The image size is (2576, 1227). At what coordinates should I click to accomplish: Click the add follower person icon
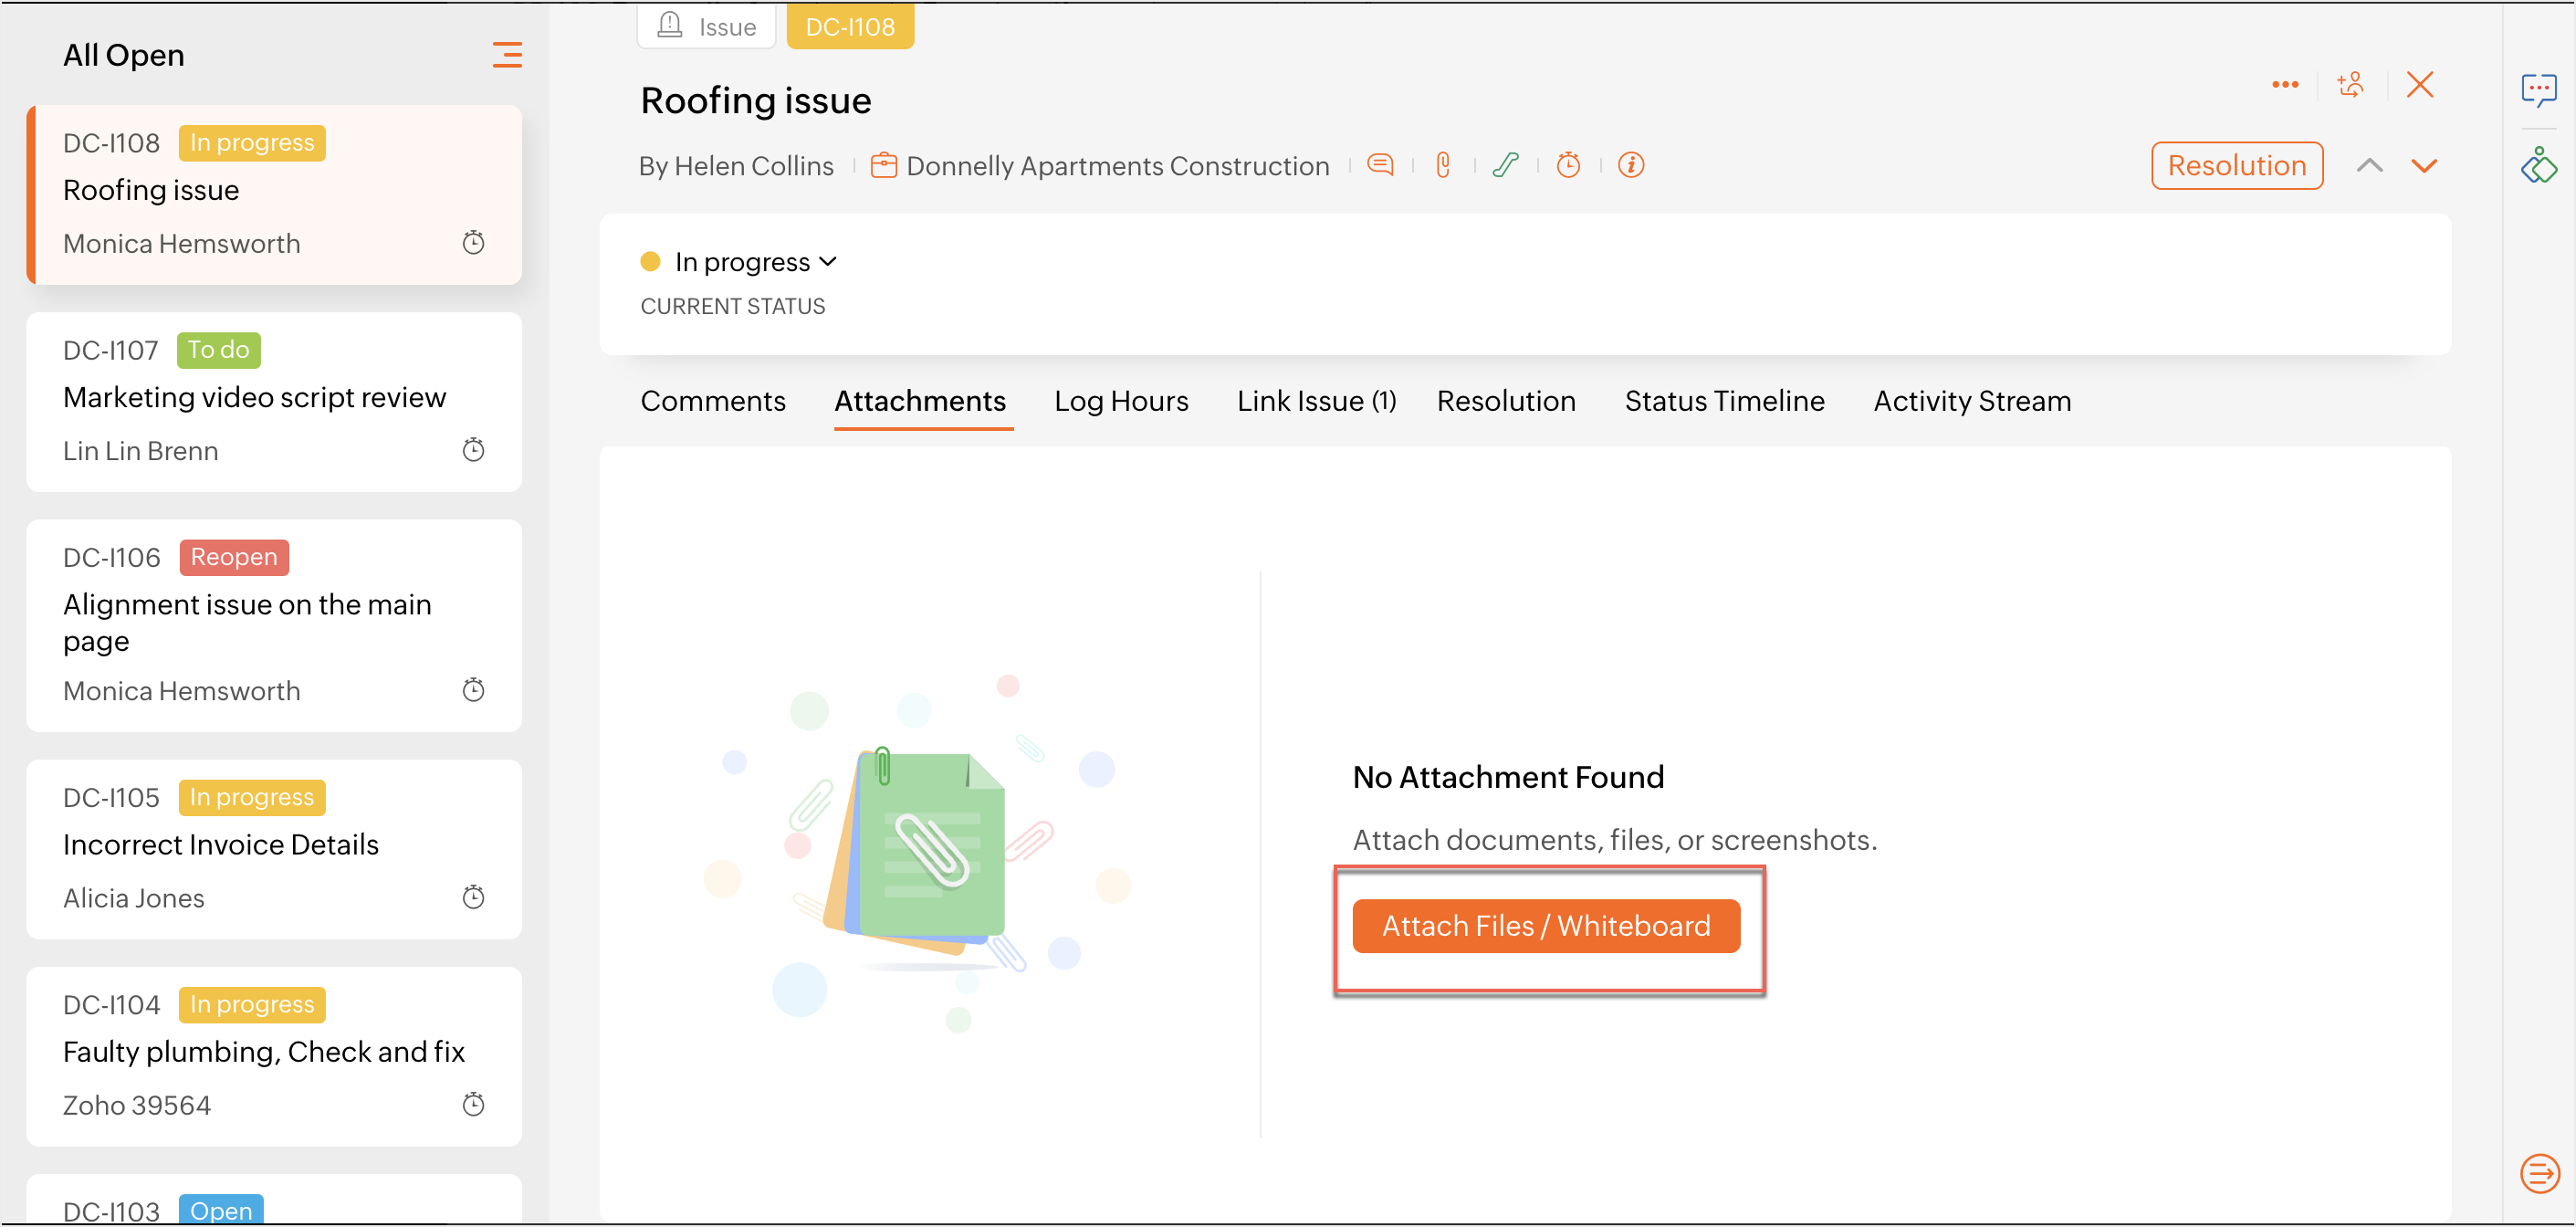coord(2351,85)
